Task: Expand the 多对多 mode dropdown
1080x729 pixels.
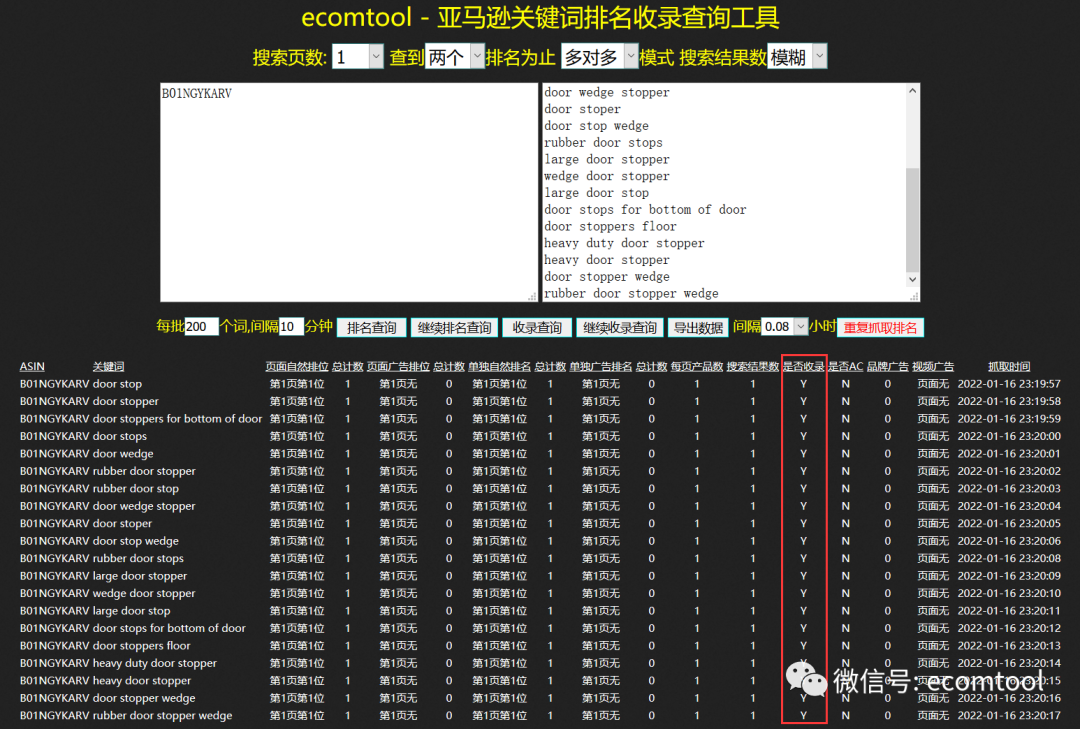Action: 599,57
